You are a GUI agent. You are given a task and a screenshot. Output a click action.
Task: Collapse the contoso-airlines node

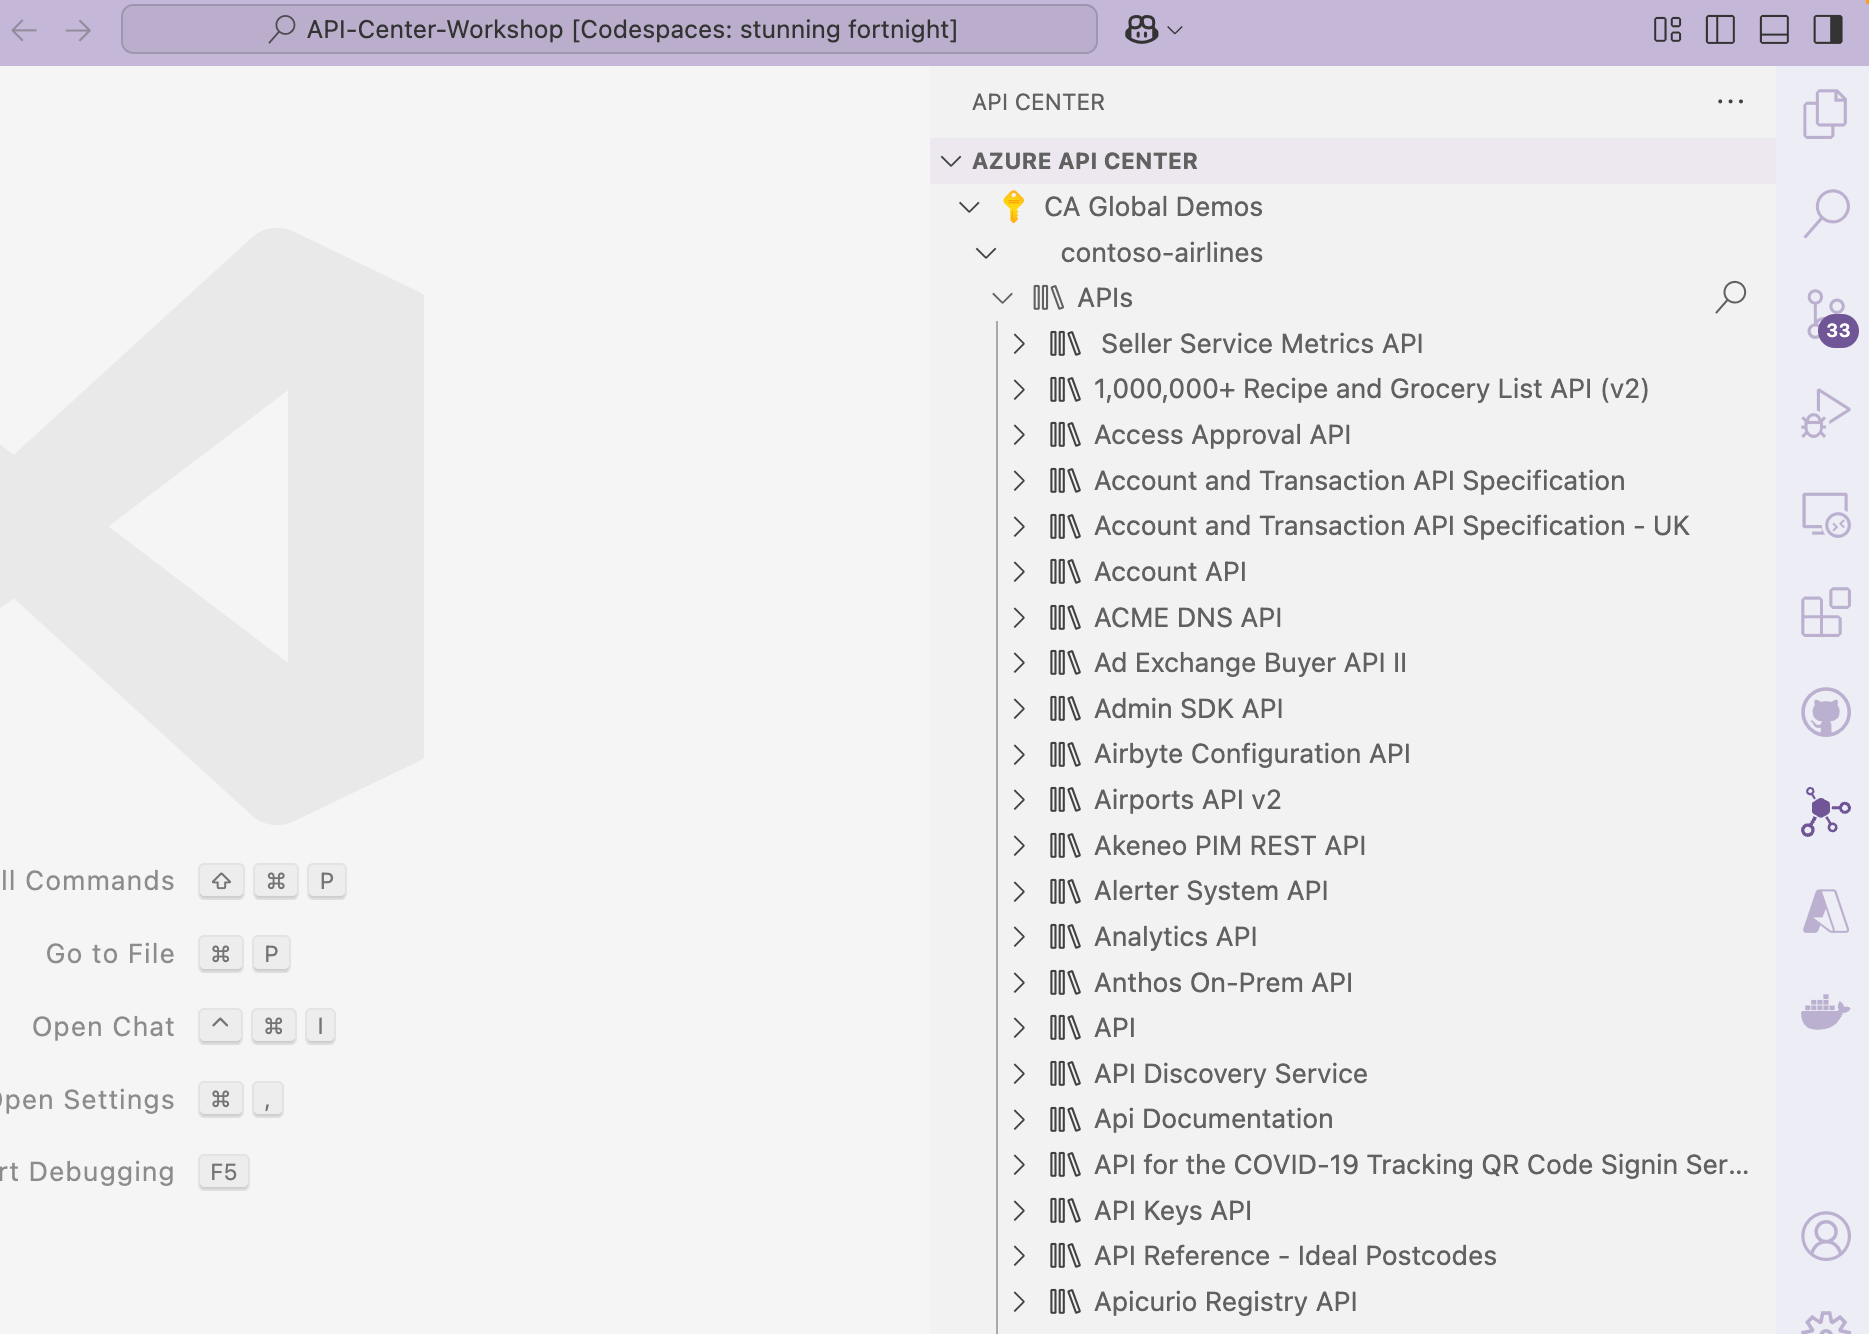986,253
